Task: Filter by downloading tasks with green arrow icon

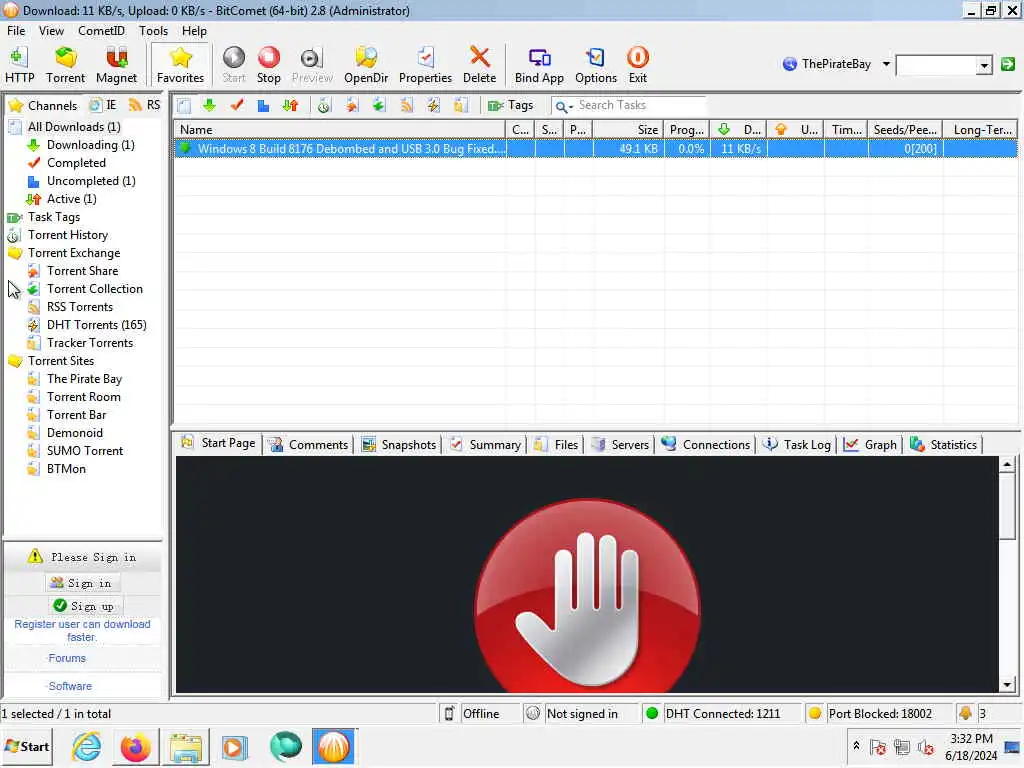Action: pyautogui.click(x=209, y=105)
